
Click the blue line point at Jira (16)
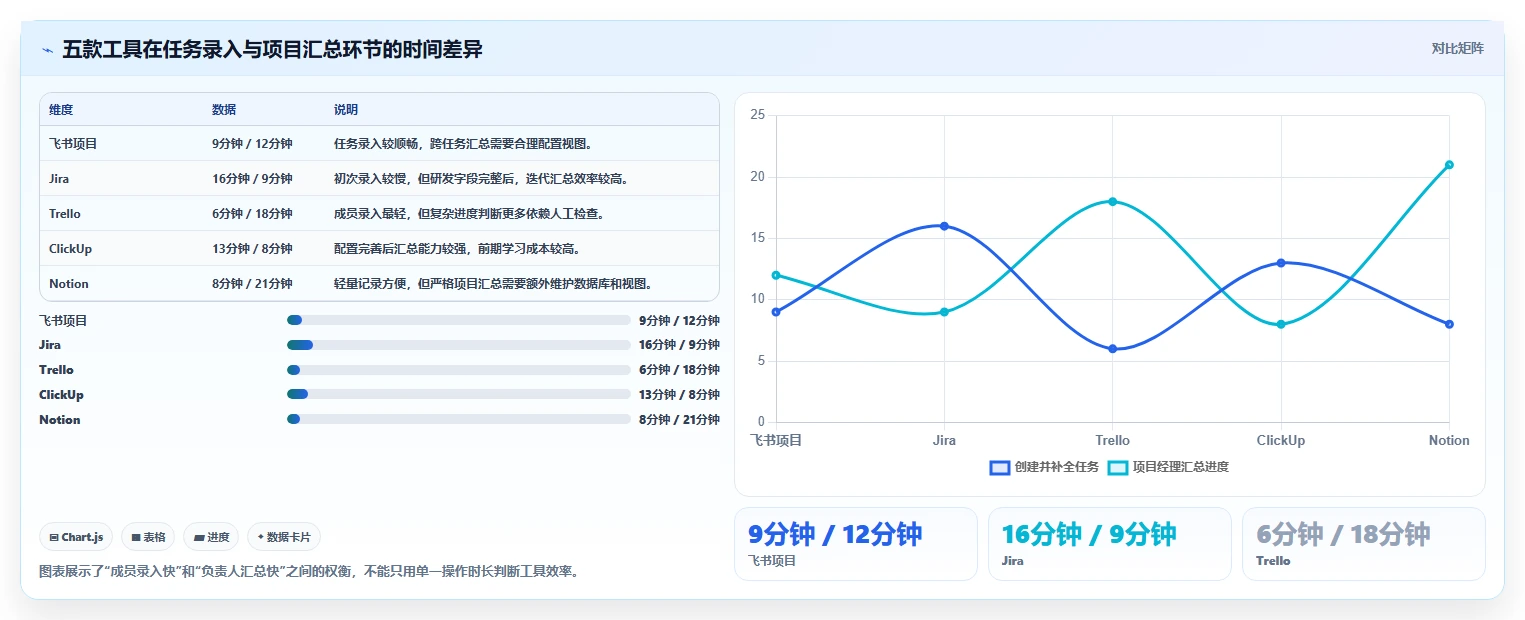(x=944, y=226)
